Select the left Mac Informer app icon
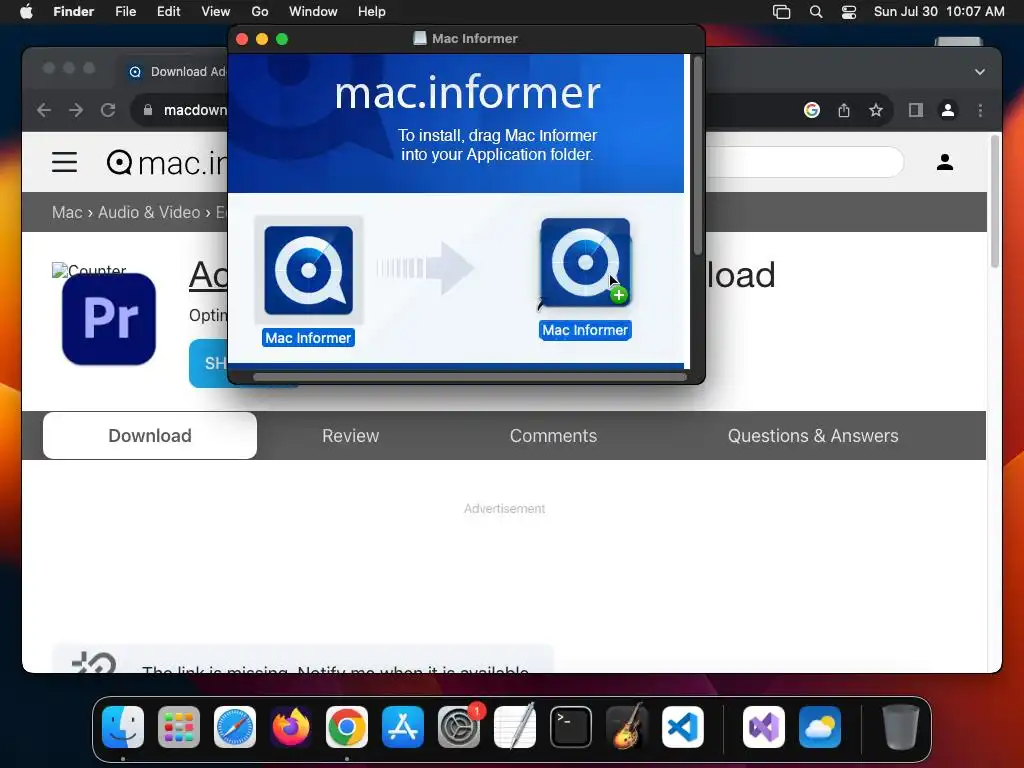This screenshot has height=768, width=1024. coord(308,270)
